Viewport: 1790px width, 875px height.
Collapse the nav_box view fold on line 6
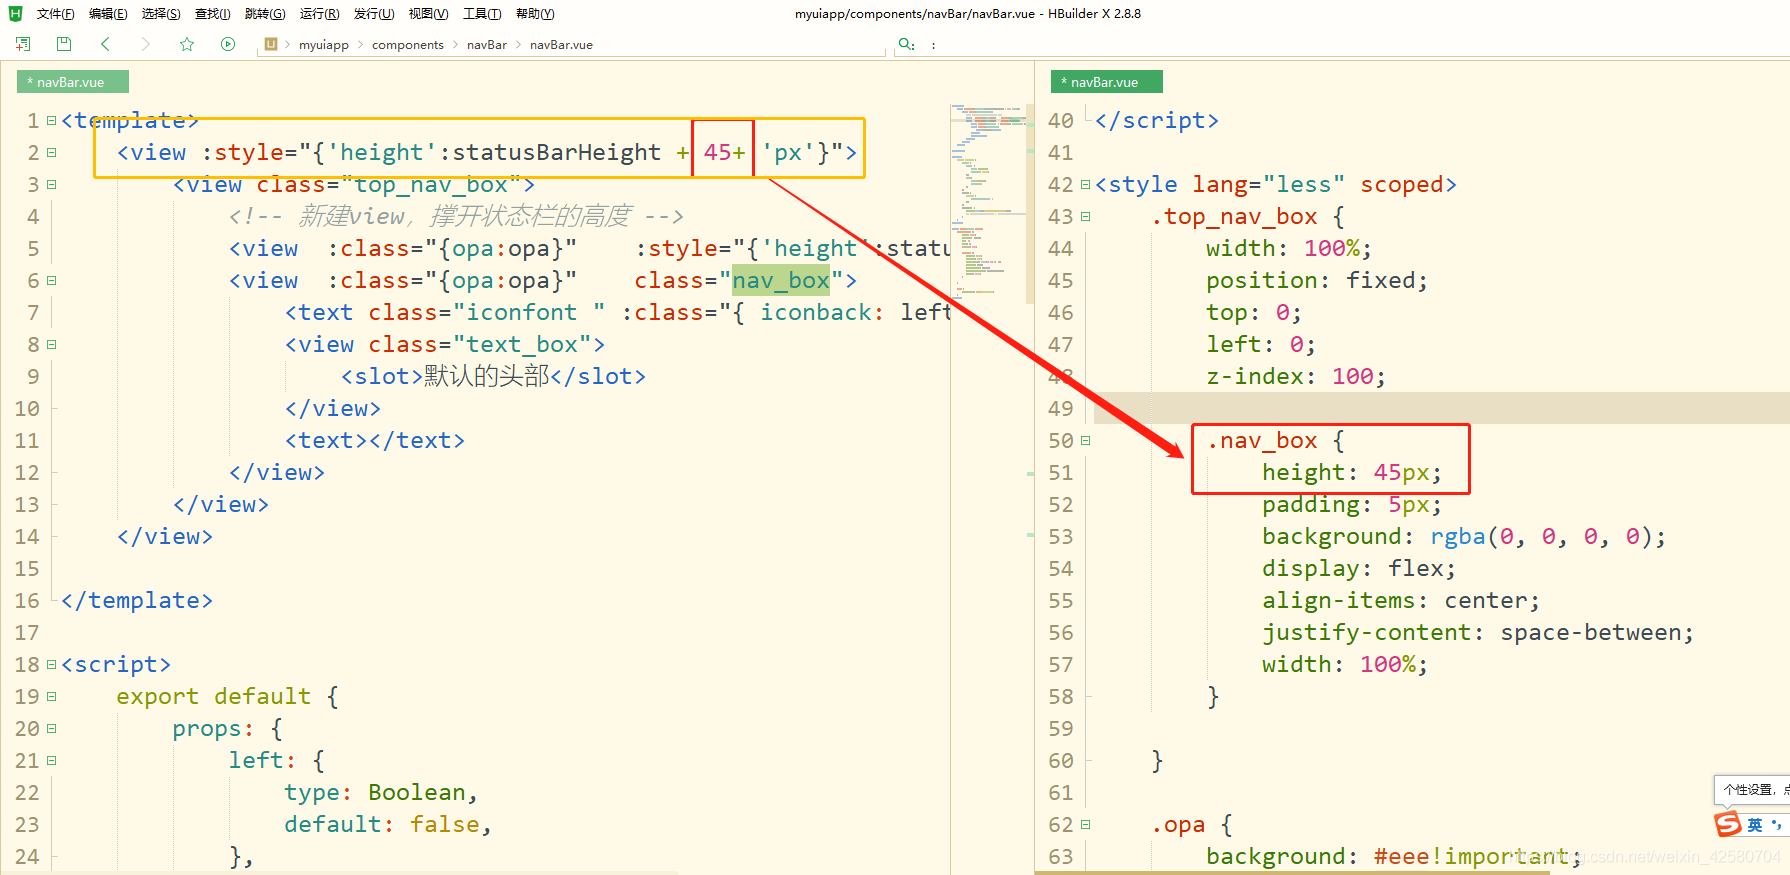pyautogui.click(x=51, y=281)
